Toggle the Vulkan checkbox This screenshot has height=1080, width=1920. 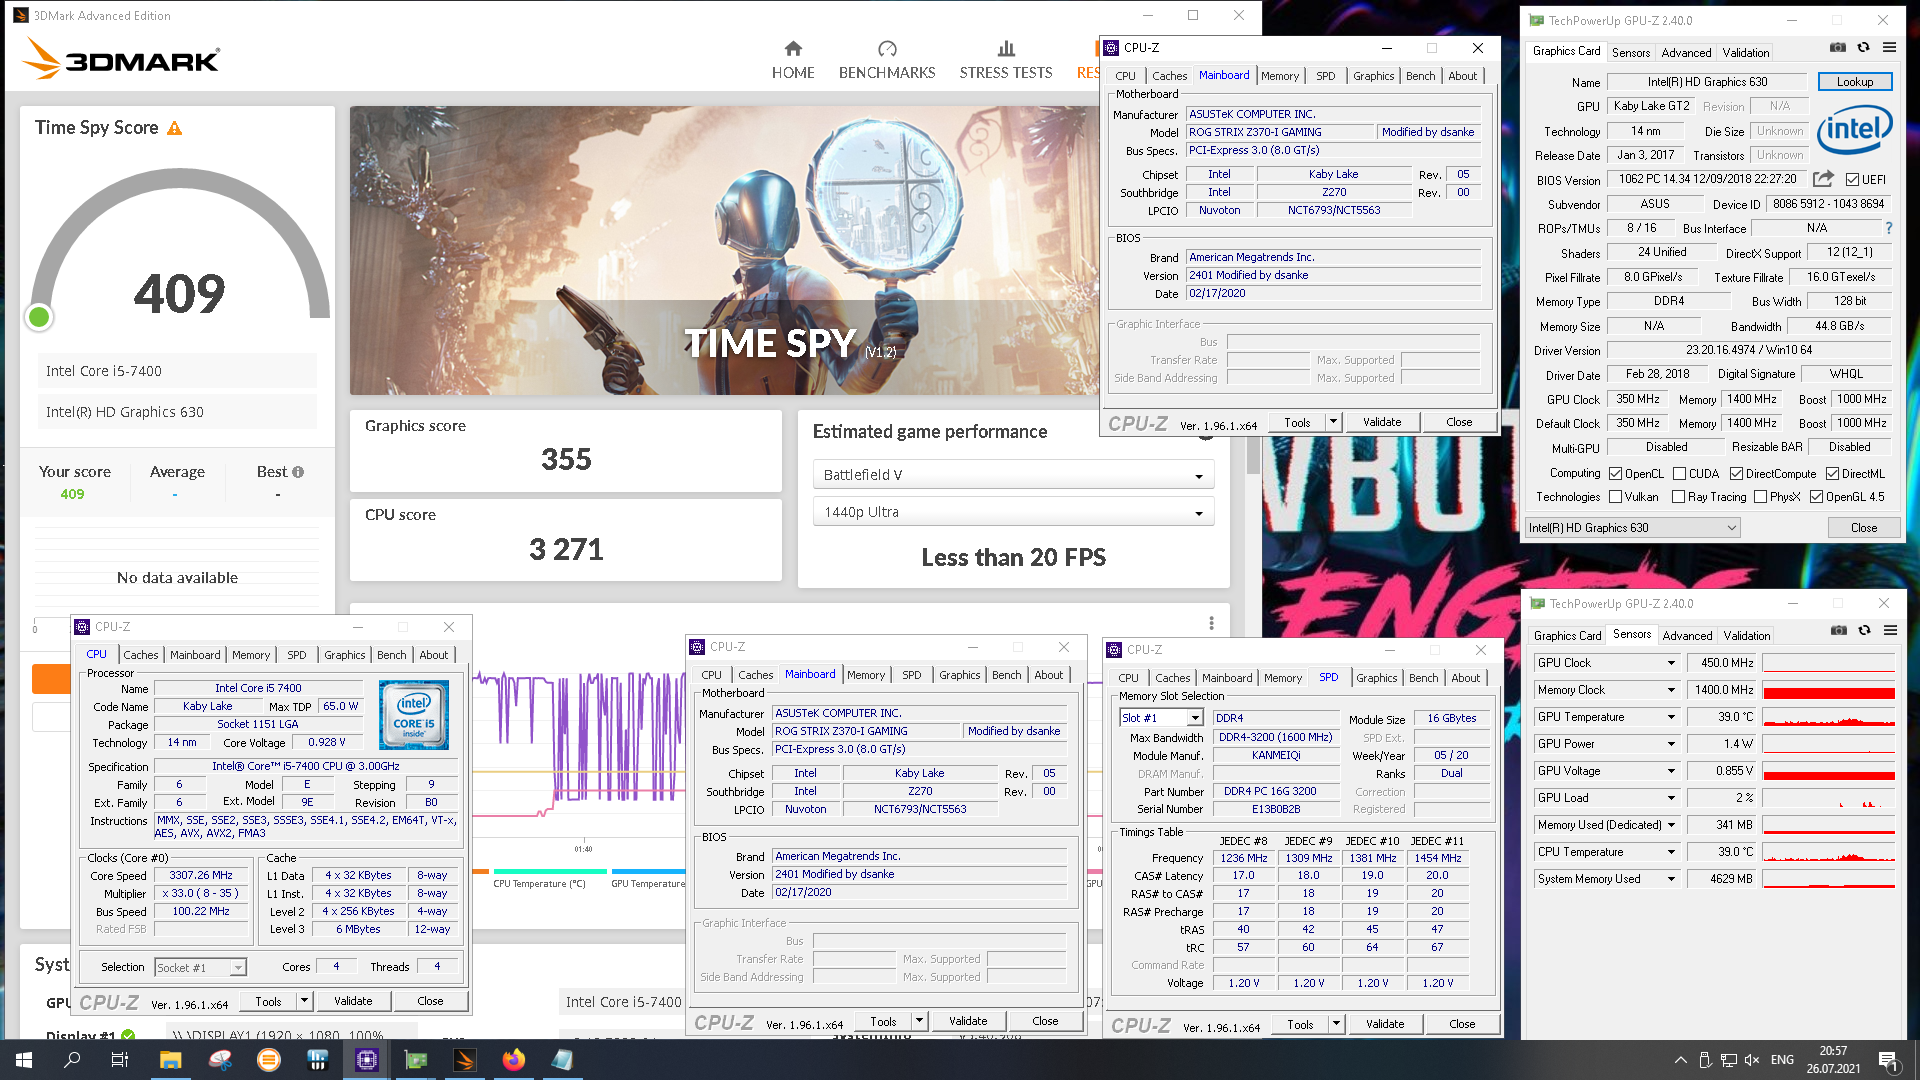[1615, 497]
